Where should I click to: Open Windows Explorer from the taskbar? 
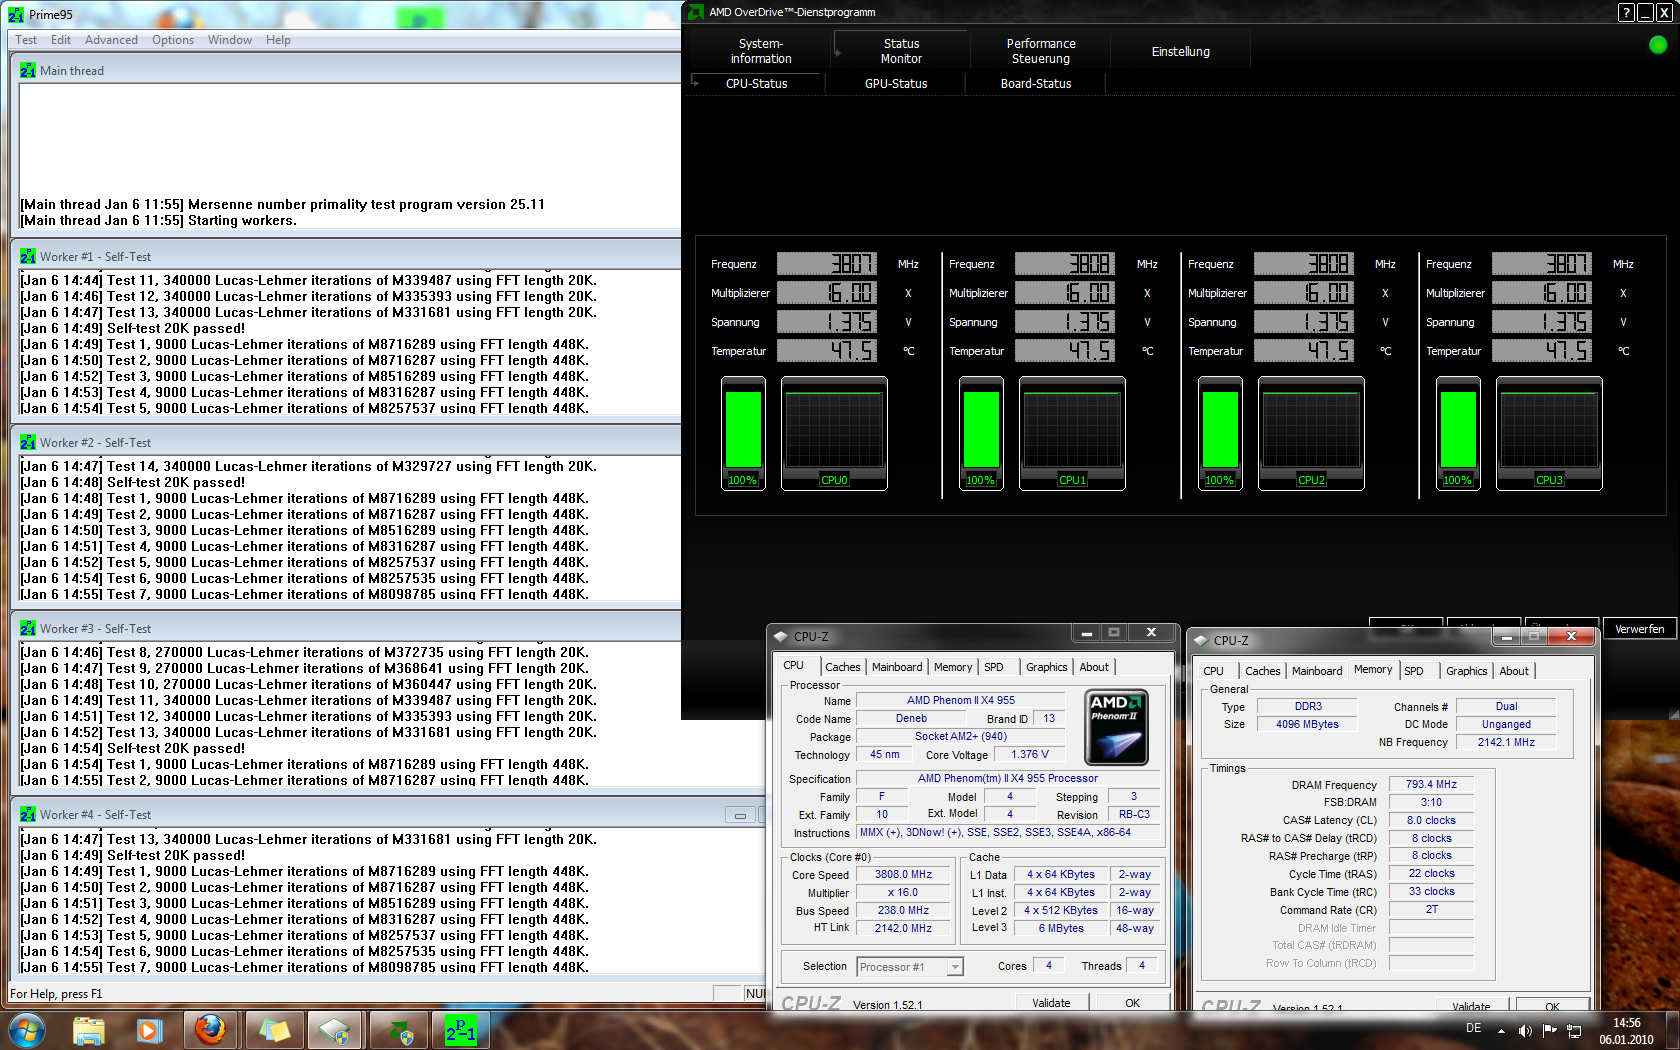[89, 1030]
